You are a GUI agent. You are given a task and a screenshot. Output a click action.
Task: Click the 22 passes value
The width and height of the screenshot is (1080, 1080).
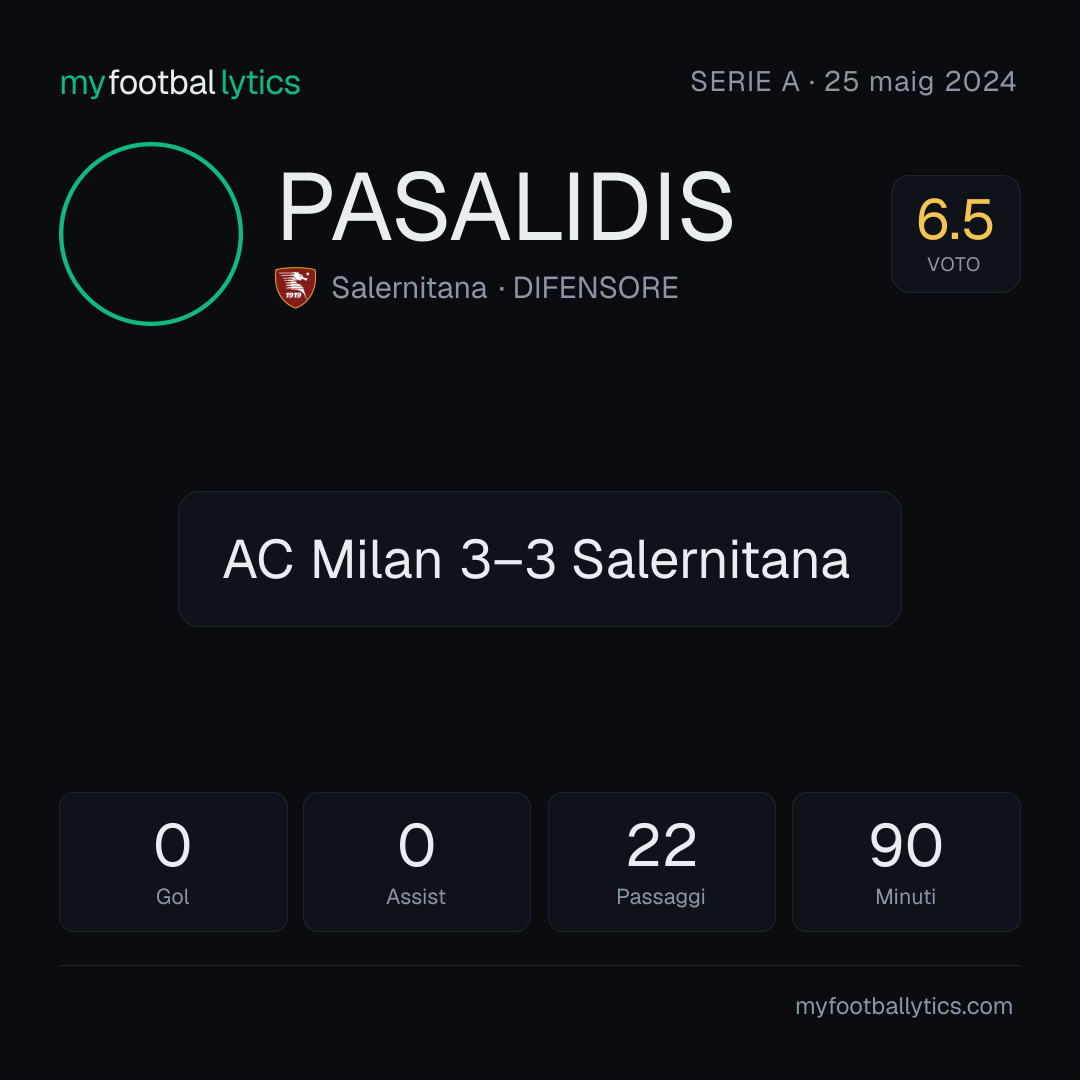pos(661,845)
